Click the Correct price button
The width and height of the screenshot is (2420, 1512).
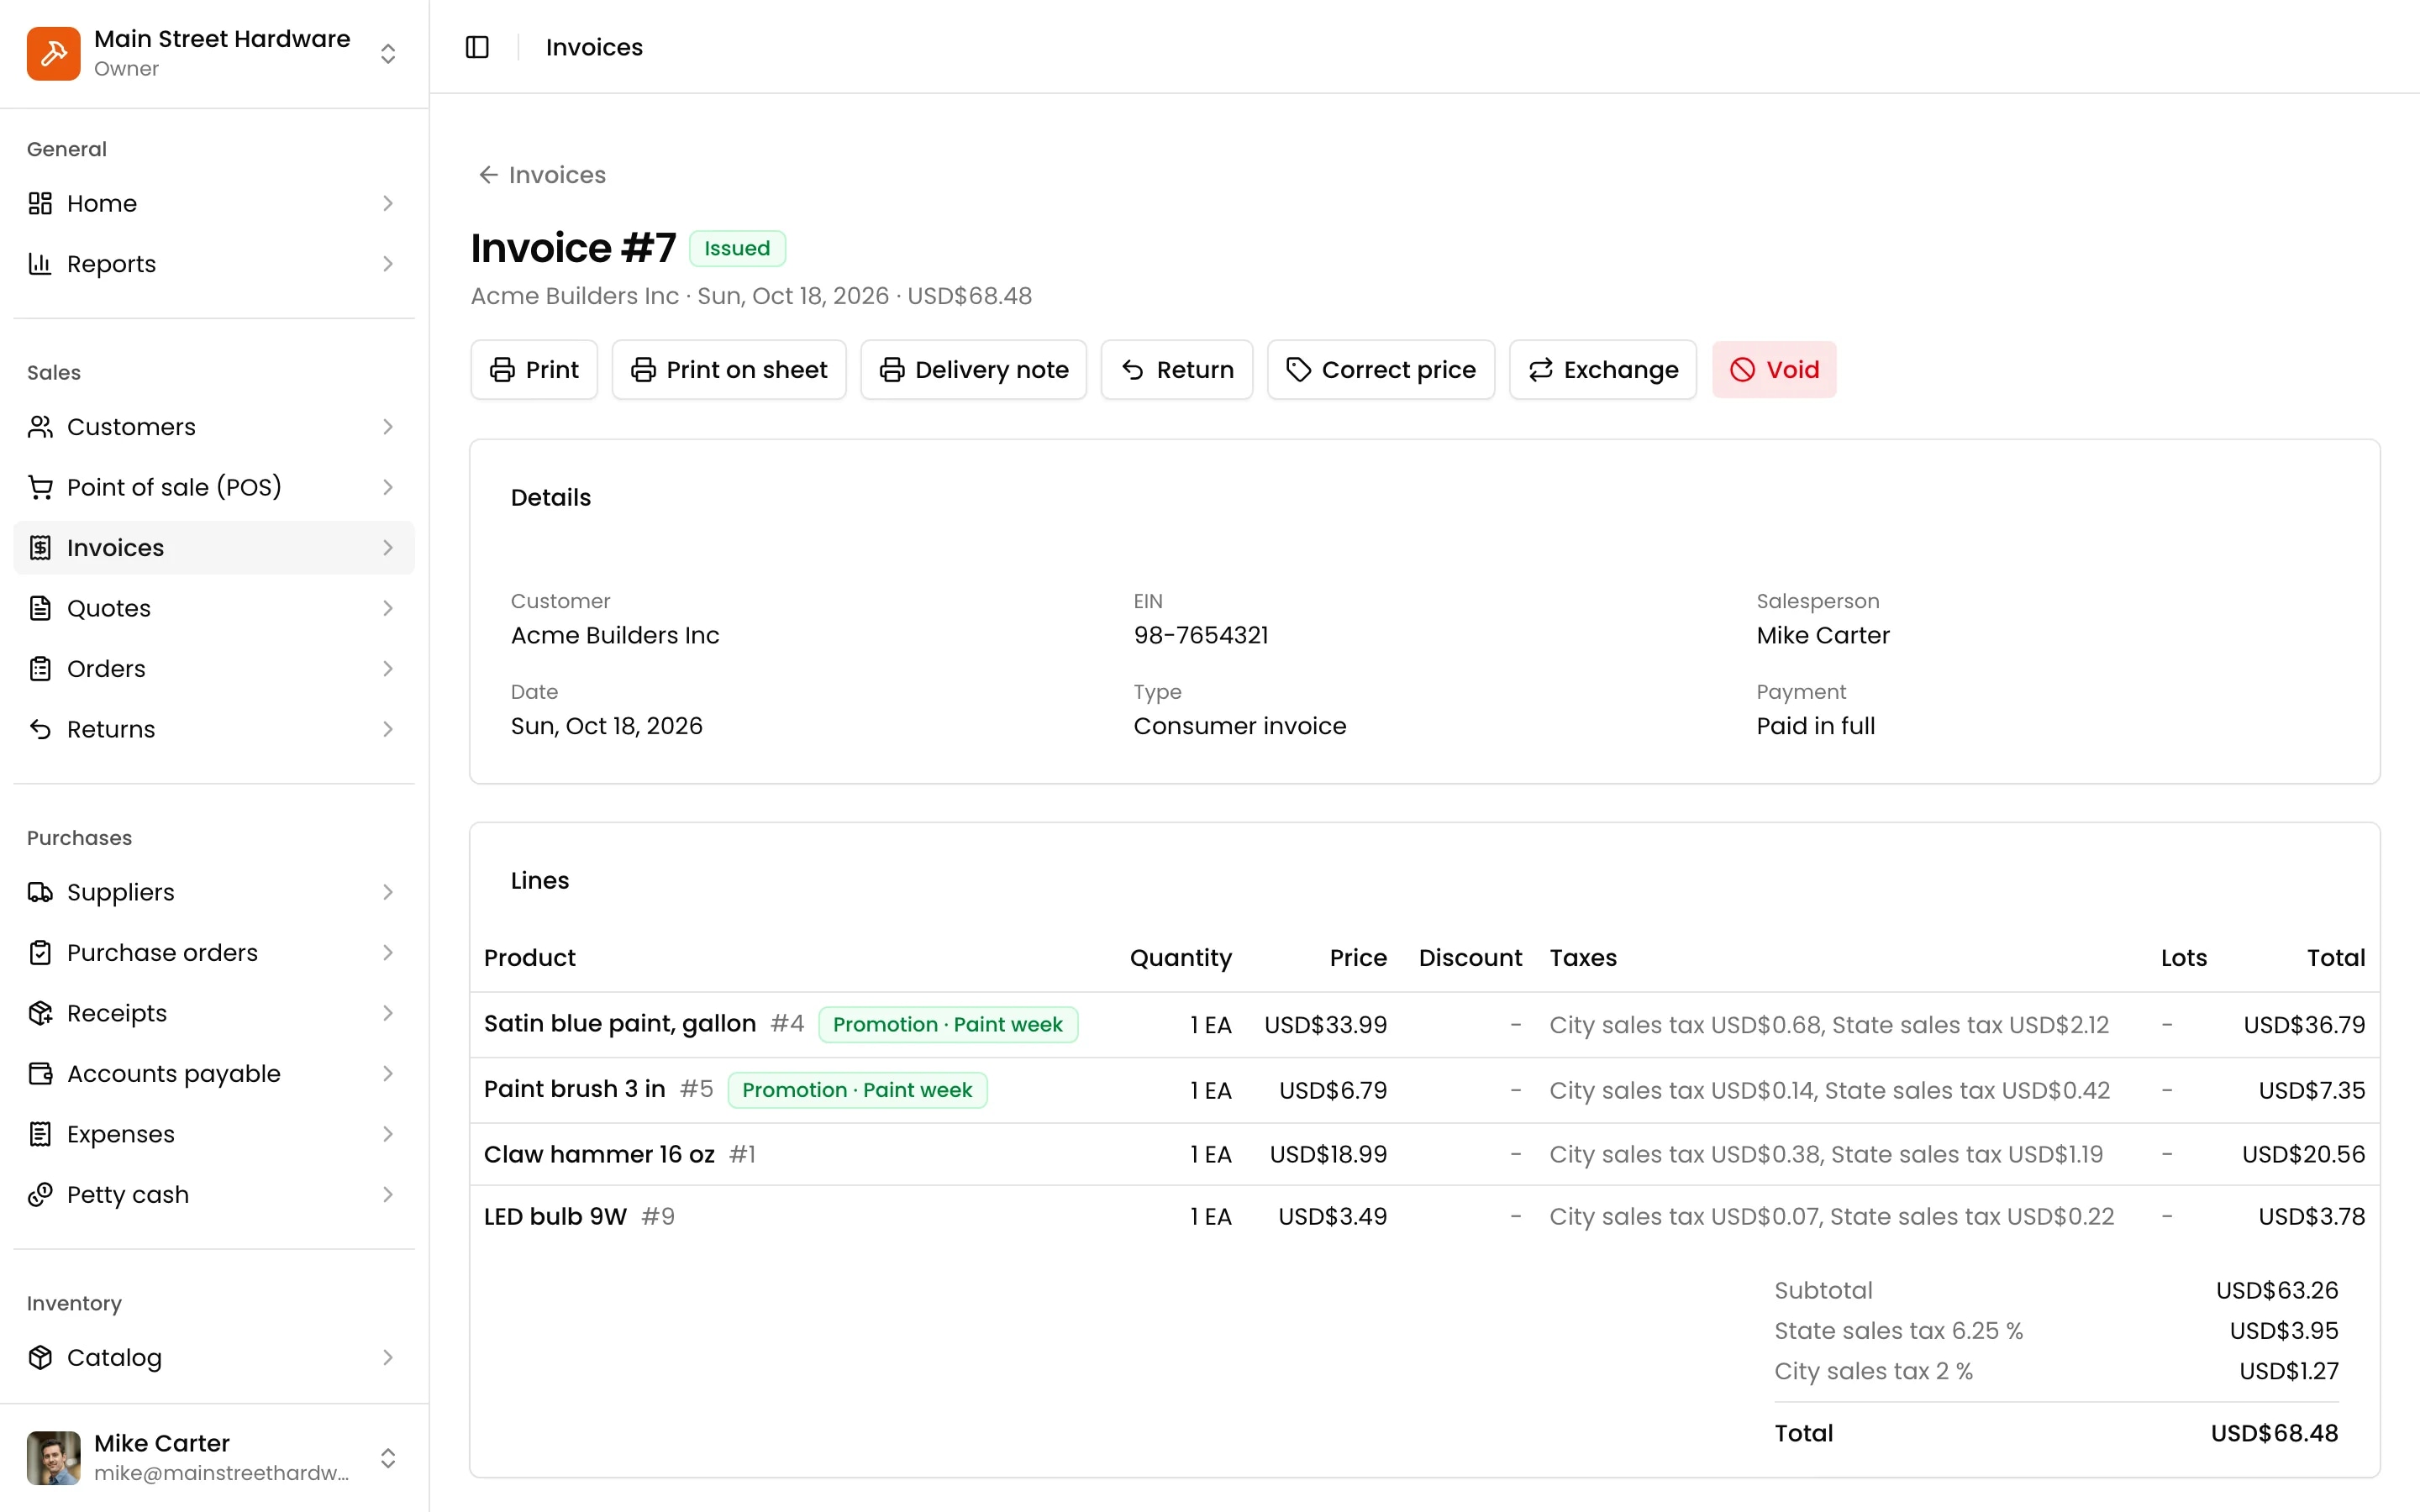point(1381,370)
